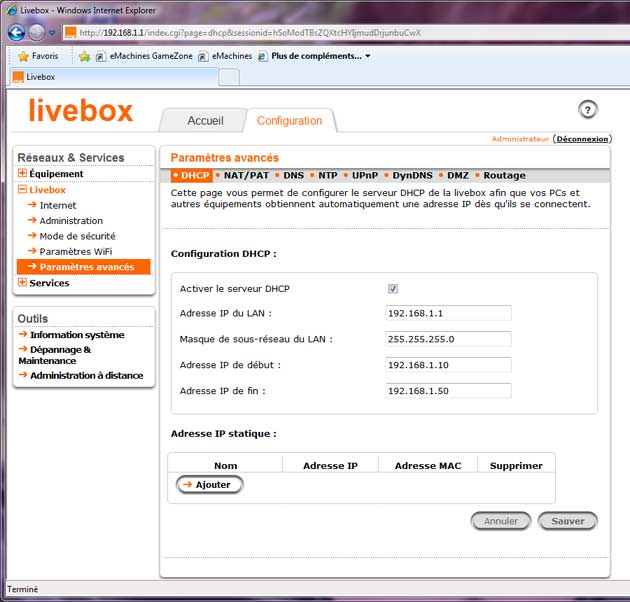Open a new blank browser tab

click(x=229, y=77)
